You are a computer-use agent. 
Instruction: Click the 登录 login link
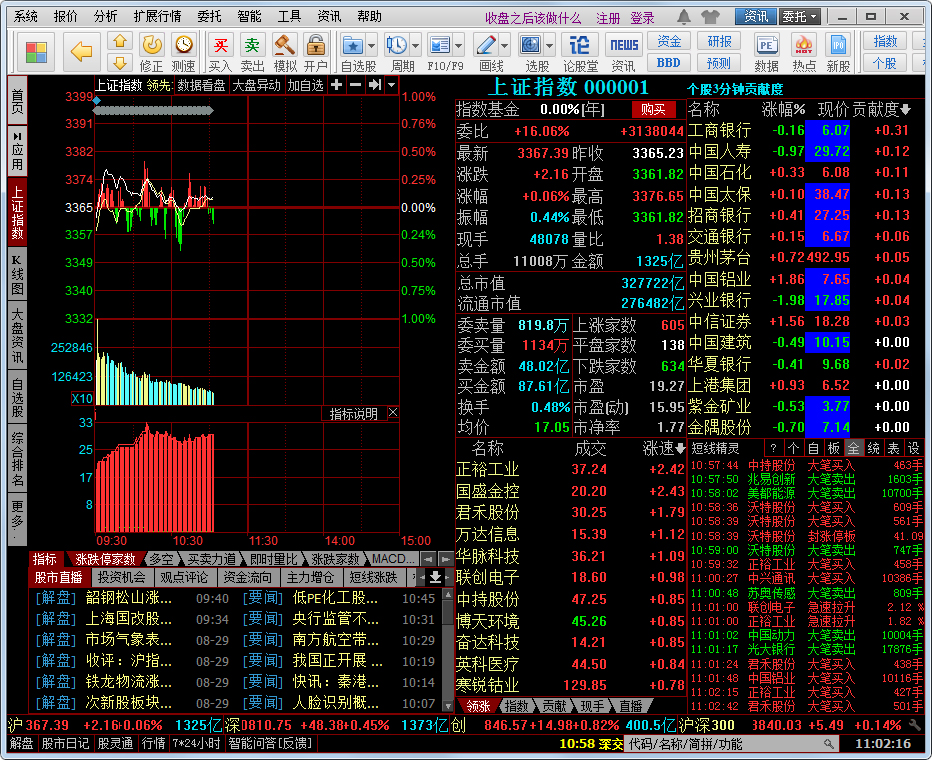pos(643,18)
